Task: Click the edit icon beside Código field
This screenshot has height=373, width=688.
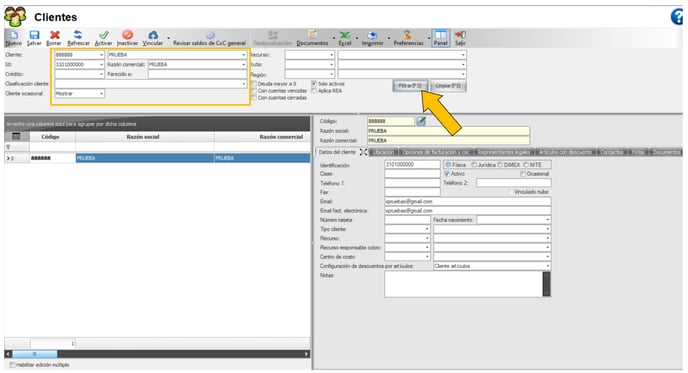Action: point(421,121)
